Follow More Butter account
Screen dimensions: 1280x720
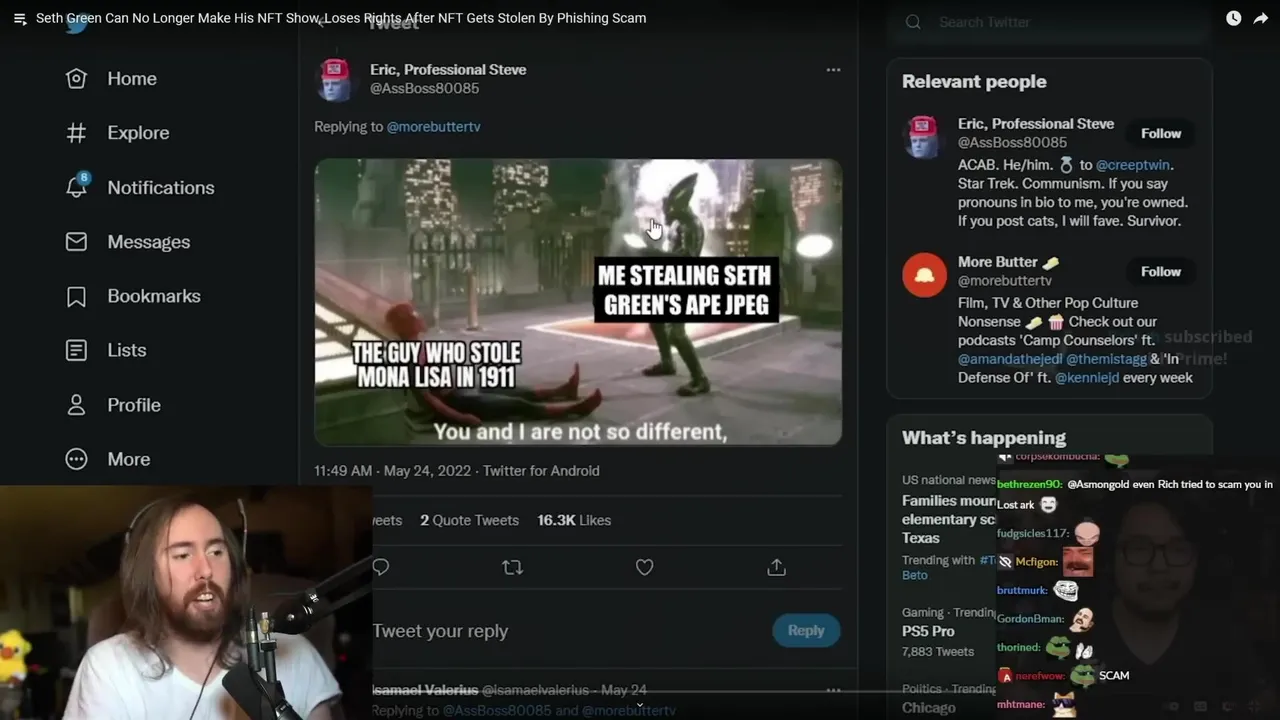point(1161,271)
